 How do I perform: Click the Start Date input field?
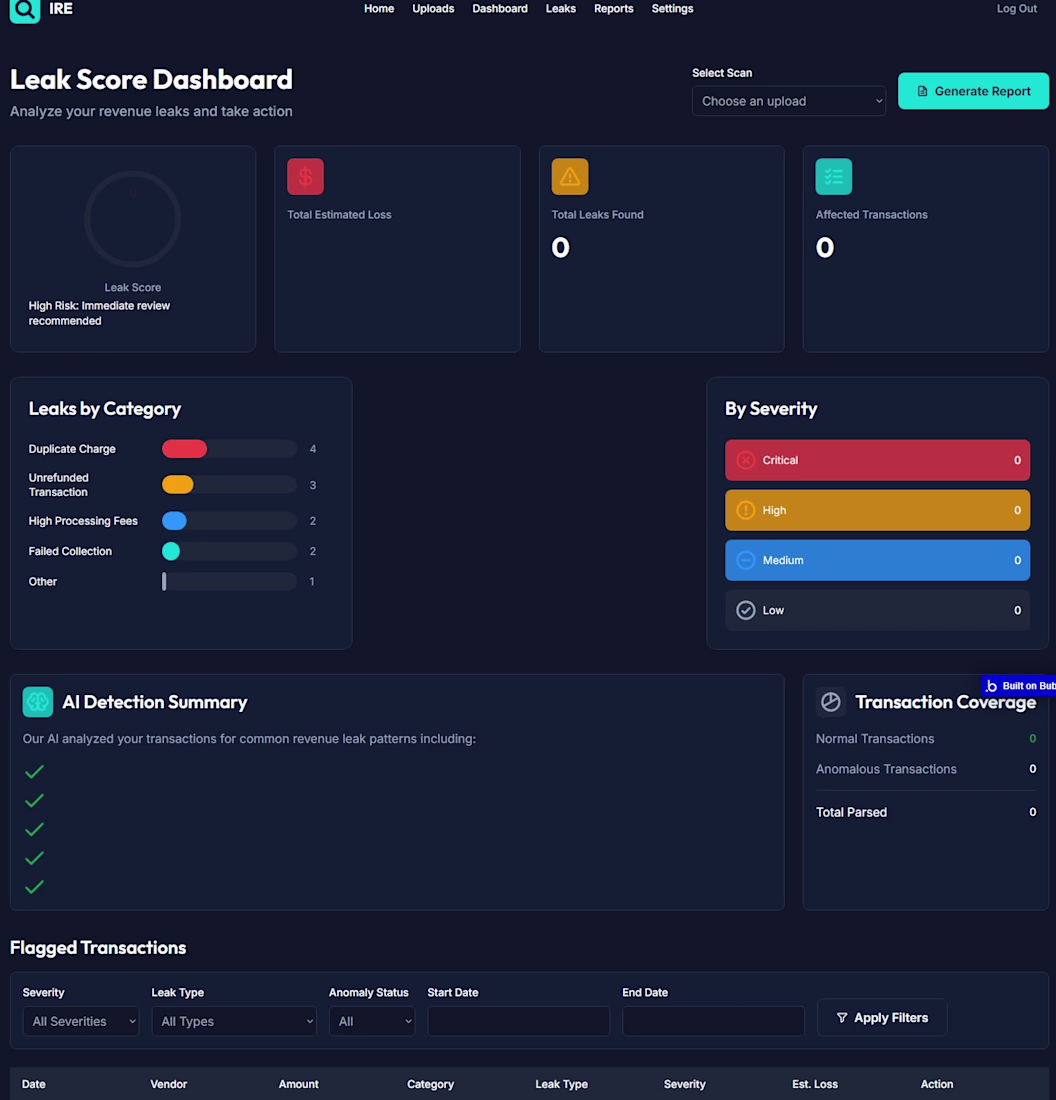coord(519,1021)
